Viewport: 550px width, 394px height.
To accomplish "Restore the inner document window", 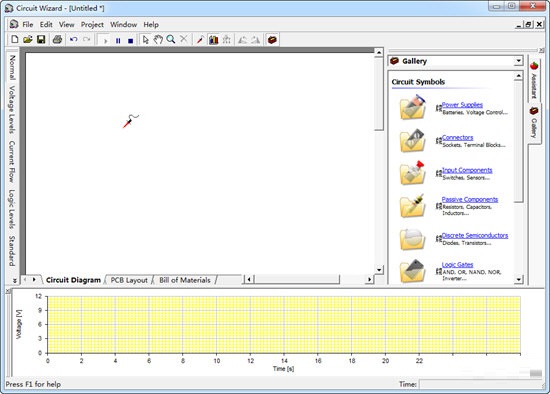I will coord(529,25).
